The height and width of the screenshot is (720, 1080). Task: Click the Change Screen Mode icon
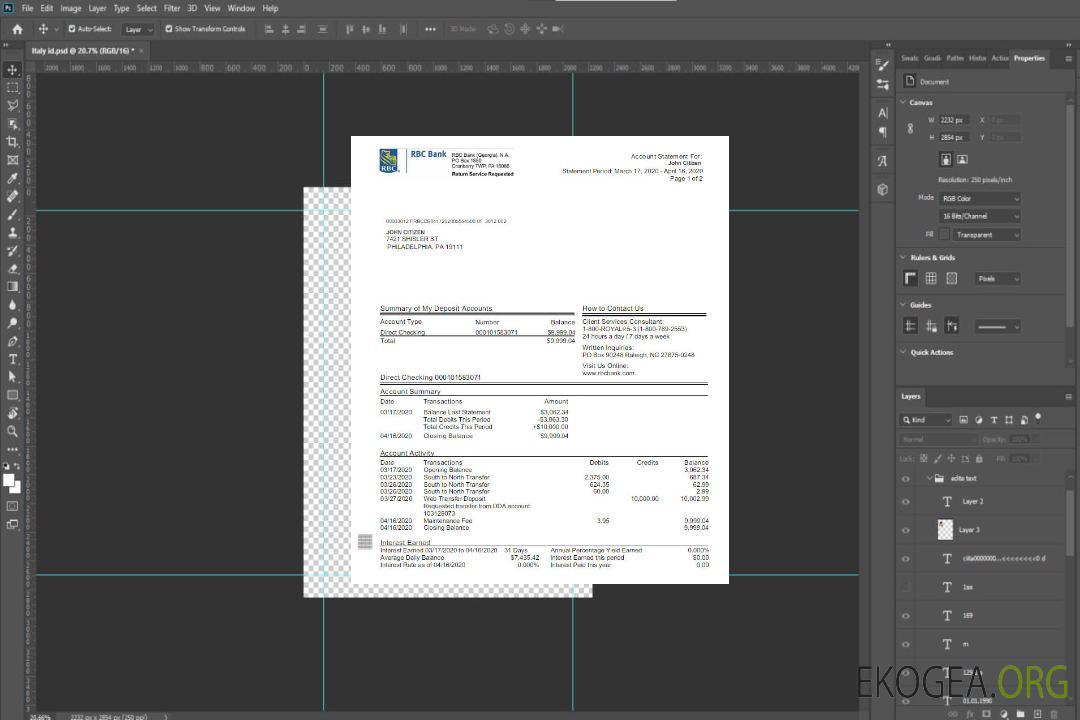[x=12, y=524]
